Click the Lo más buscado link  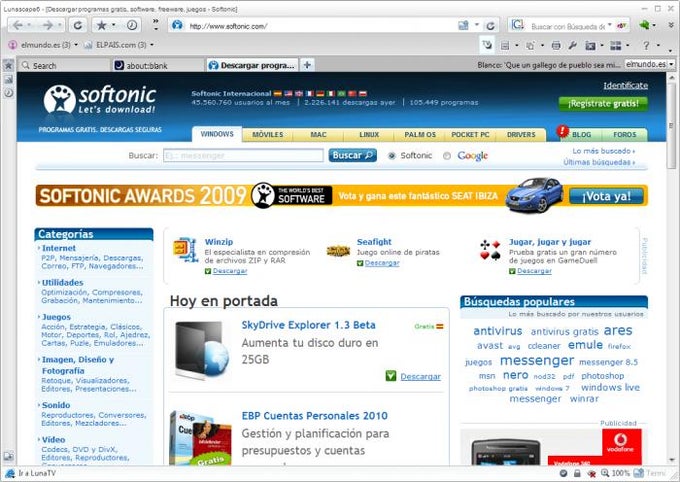click(x=603, y=151)
